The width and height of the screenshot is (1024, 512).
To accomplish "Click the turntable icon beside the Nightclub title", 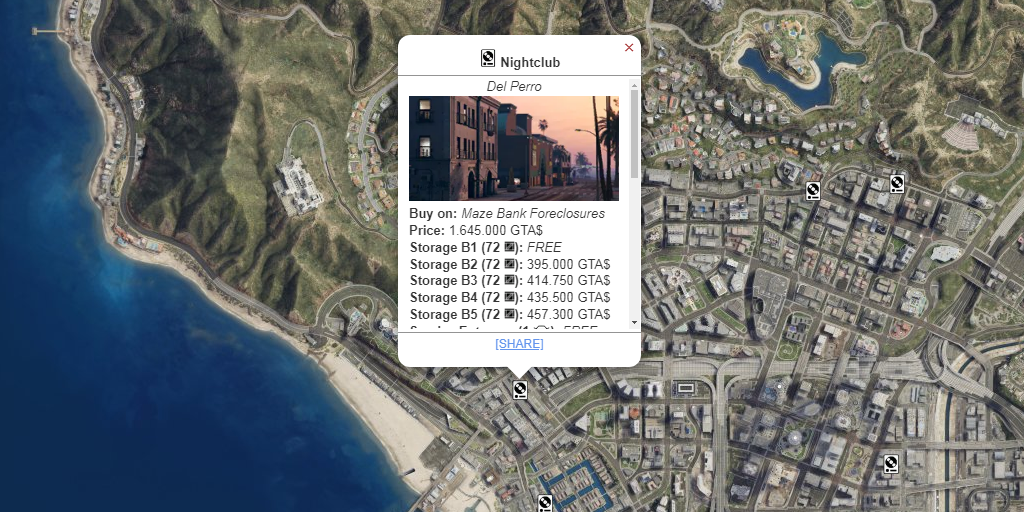I will click(x=488, y=59).
